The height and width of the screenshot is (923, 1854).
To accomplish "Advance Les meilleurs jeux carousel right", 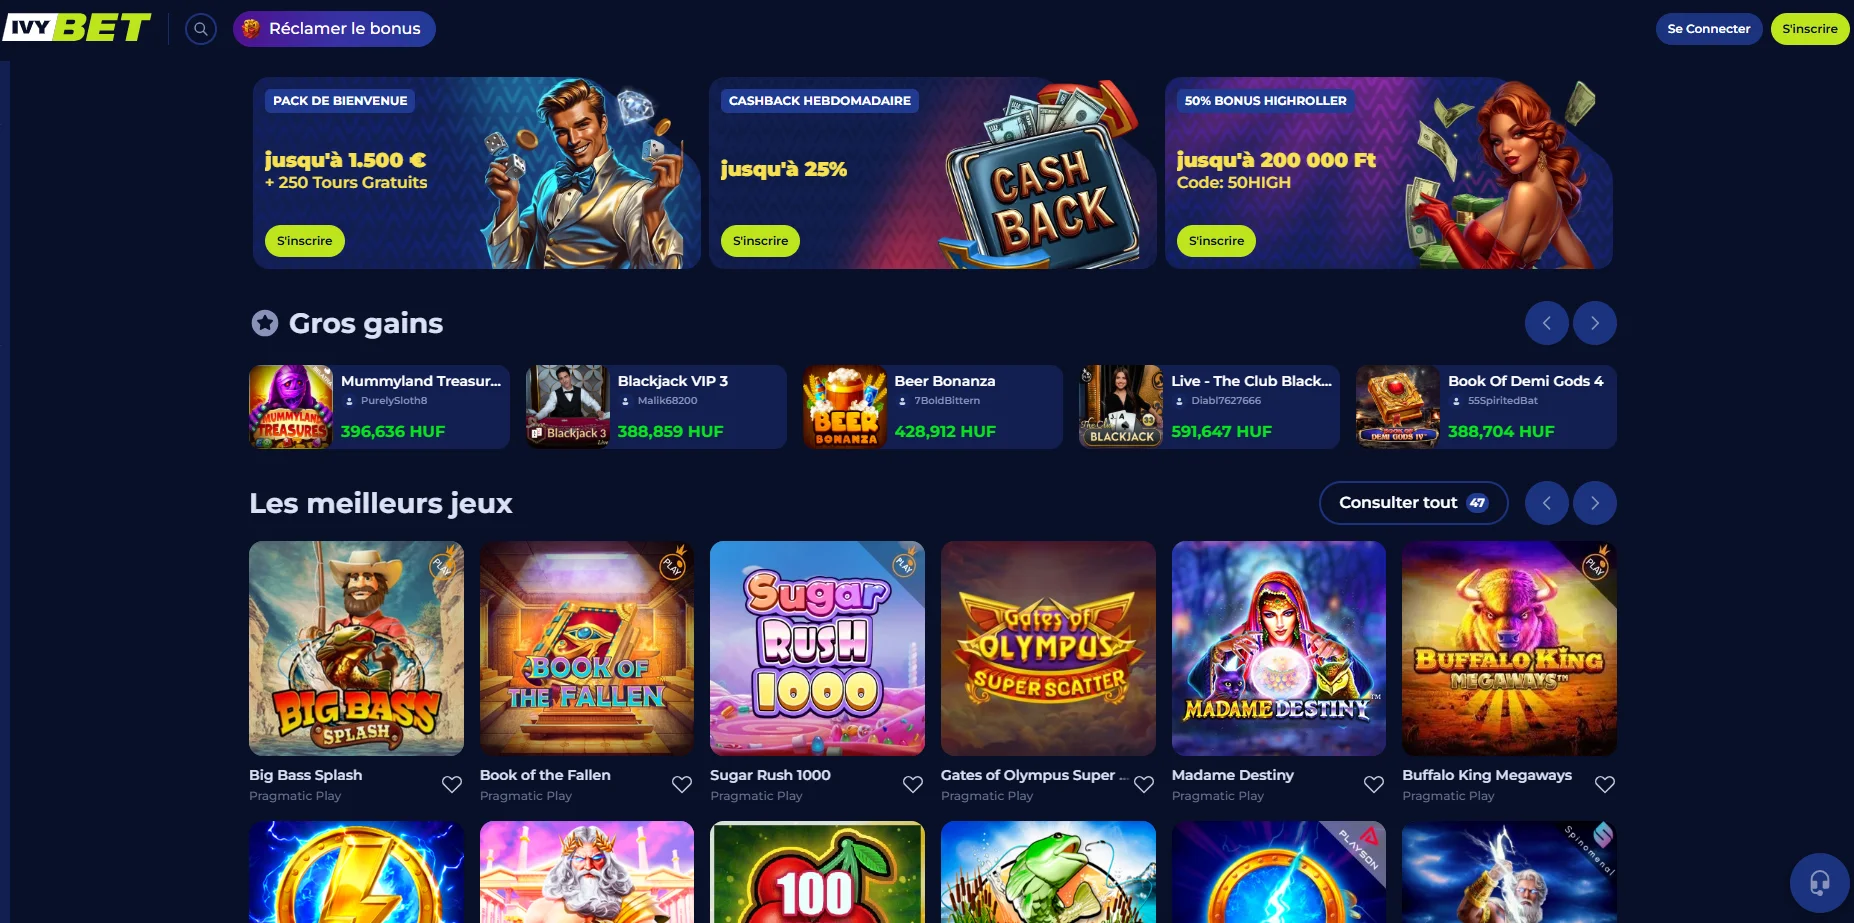I will pyautogui.click(x=1595, y=503).
